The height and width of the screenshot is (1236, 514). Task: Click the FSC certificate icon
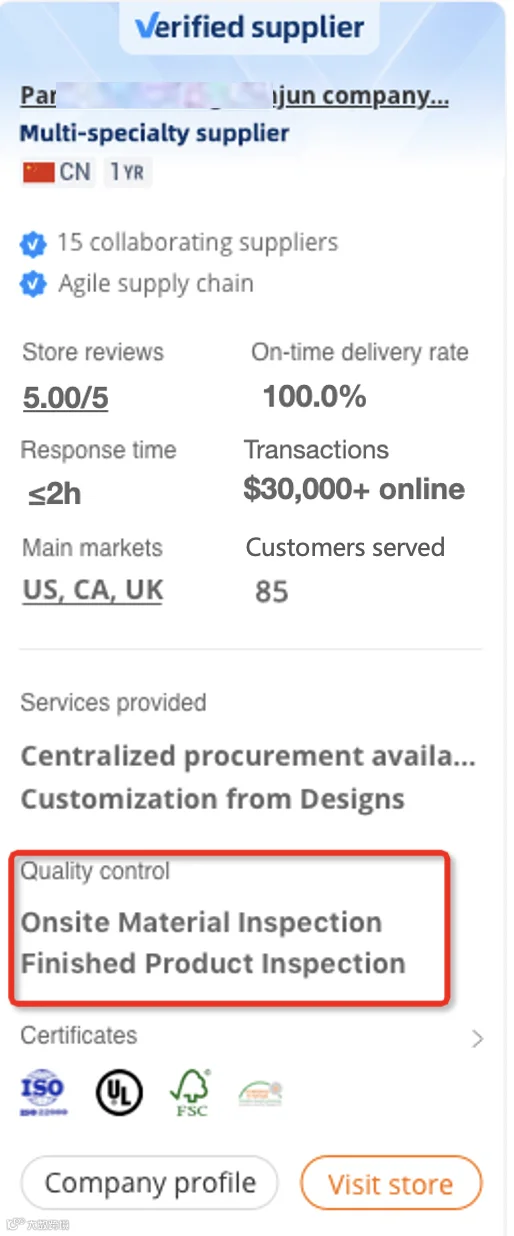pos(191,1093)
